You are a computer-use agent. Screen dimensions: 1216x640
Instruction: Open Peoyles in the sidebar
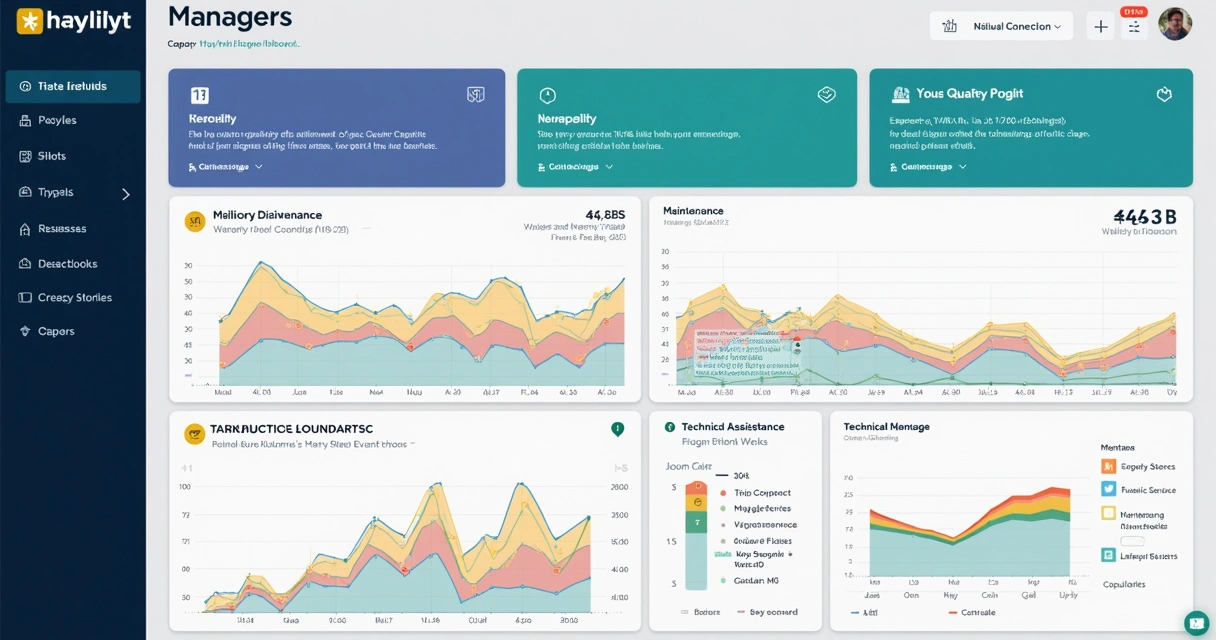click(x=57, y=120)
